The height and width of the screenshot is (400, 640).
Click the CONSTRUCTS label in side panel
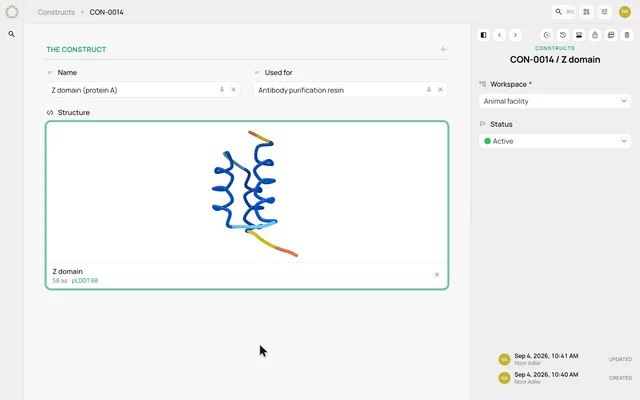tap(555, 48)
